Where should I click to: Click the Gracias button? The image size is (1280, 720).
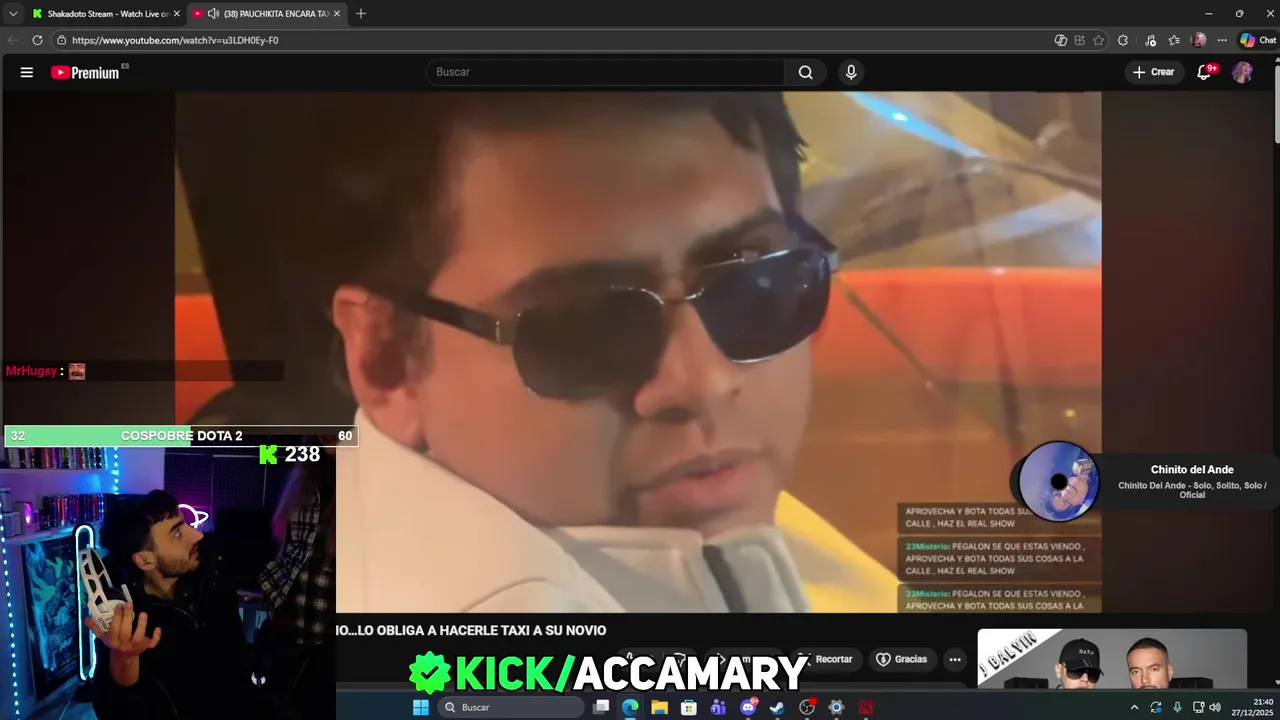click(902, 659)
